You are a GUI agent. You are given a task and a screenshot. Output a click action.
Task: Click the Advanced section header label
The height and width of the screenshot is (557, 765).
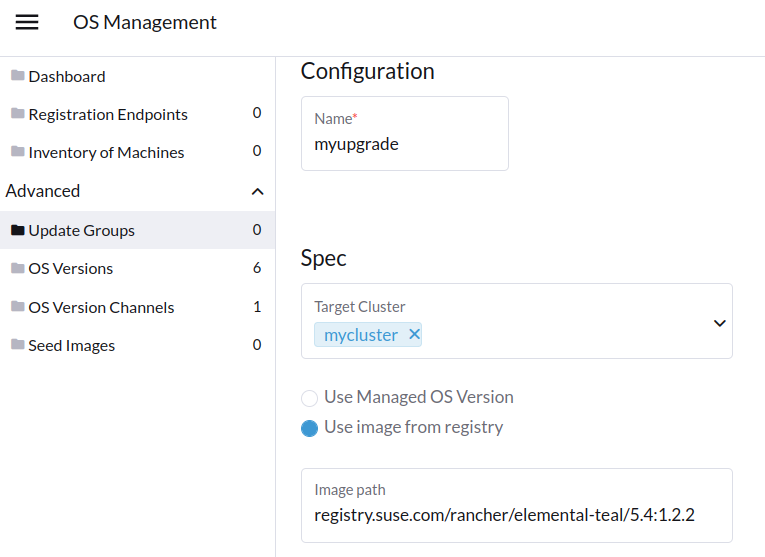(43, 191)
